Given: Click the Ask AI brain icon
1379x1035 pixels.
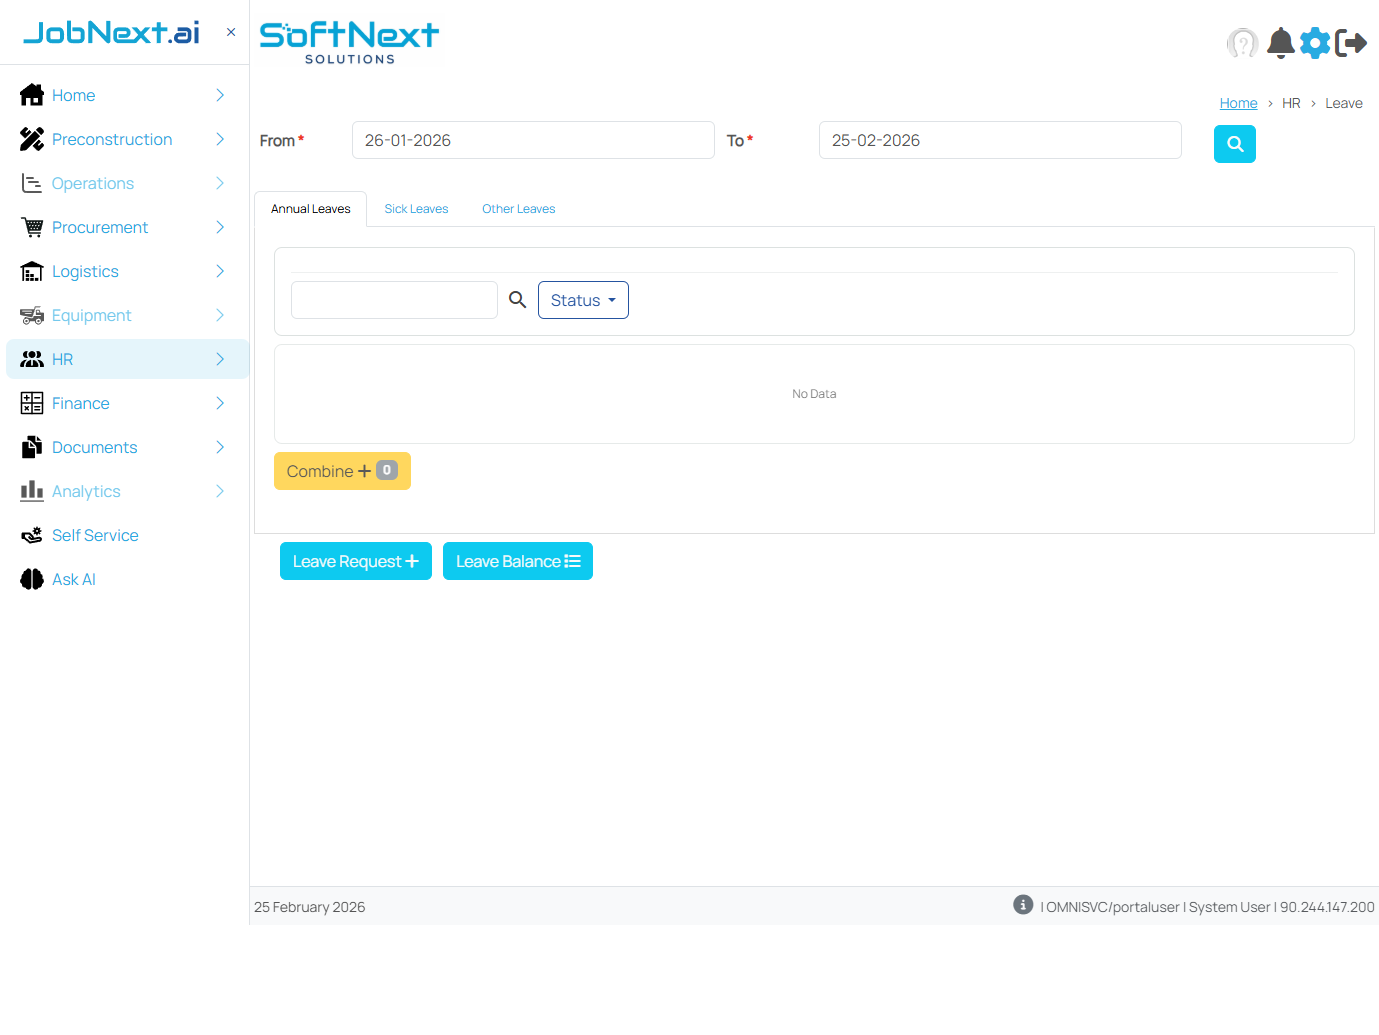Looking at the screenshot, I should click(31, 579).
